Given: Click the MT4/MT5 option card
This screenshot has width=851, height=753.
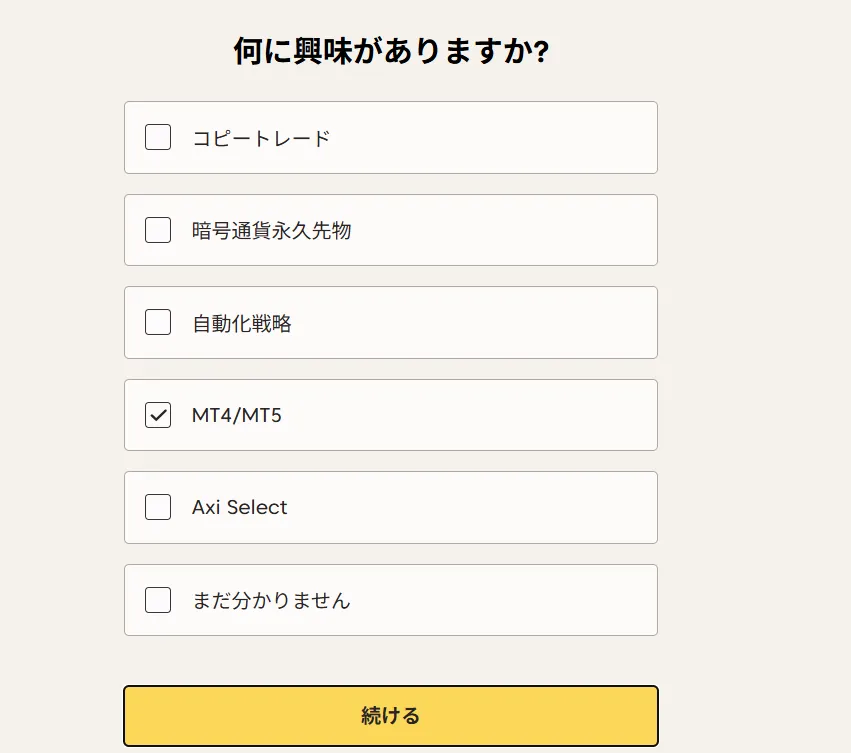Looking at the screenshot, I should point(390,414).
